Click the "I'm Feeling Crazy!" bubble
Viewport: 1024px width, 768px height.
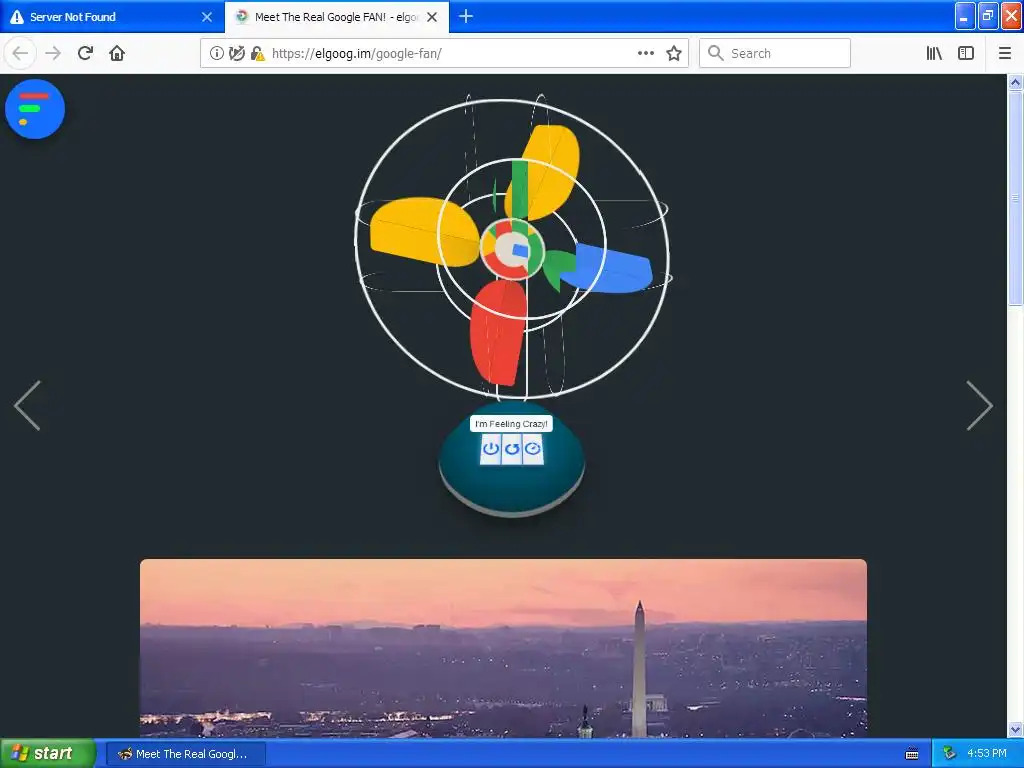pos(511,424)
